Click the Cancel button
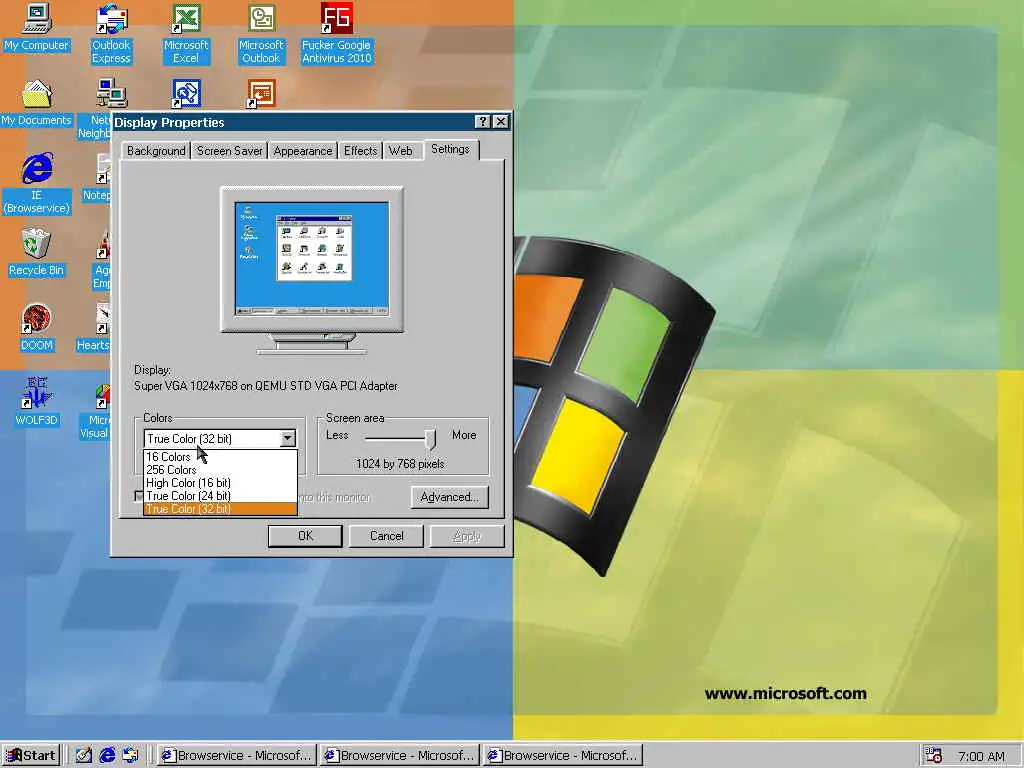Viewport: 1024px width, 768px height. point(387,536)
